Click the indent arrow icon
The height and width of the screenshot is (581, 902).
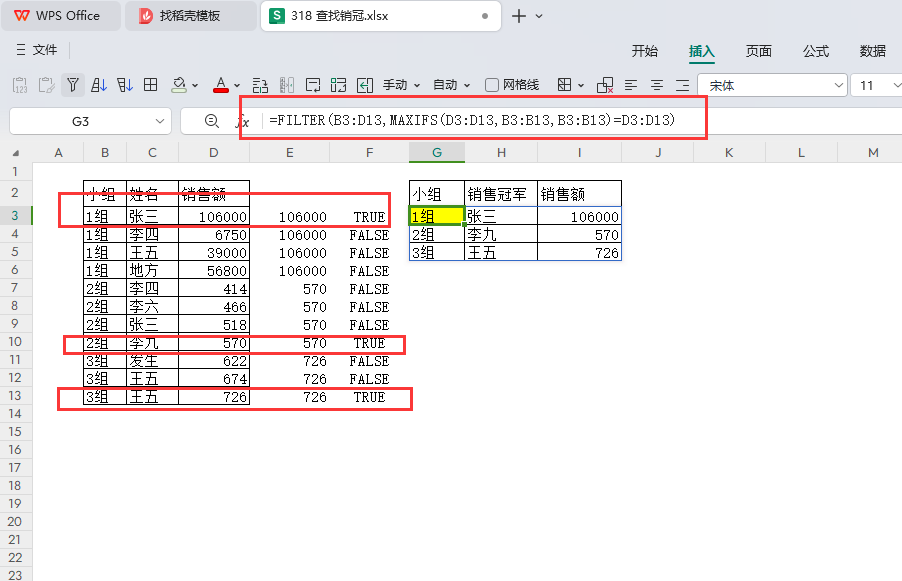pos(365,85)
